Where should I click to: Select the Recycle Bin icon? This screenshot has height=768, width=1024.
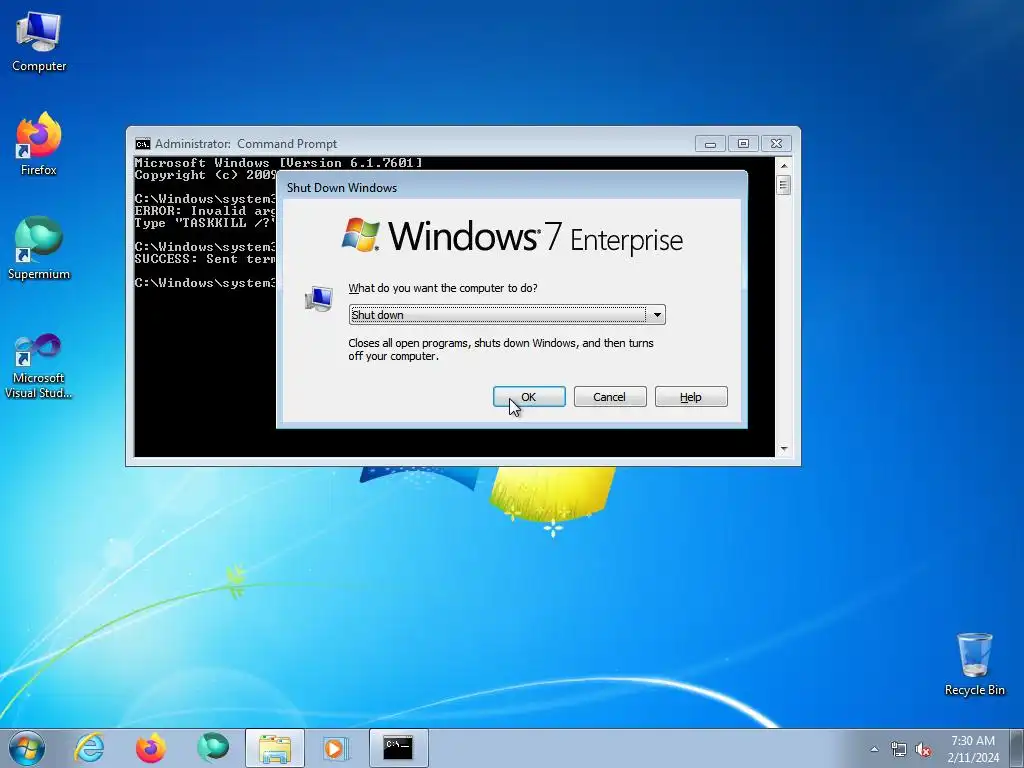pos(974,664)
